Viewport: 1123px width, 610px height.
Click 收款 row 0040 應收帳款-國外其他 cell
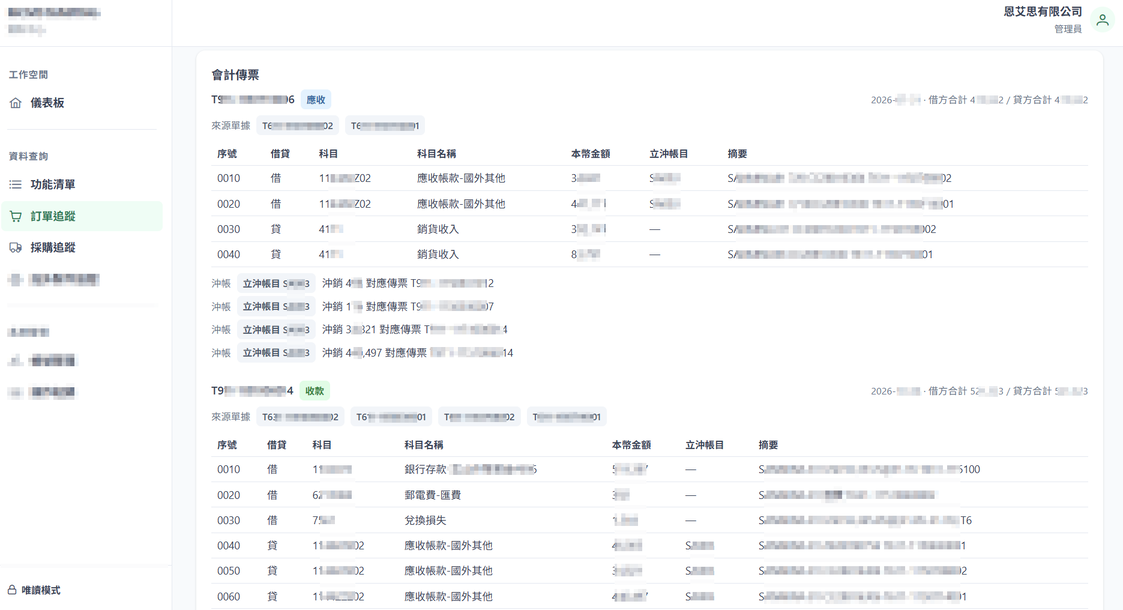pyautogui.click(x=448, y=546)
